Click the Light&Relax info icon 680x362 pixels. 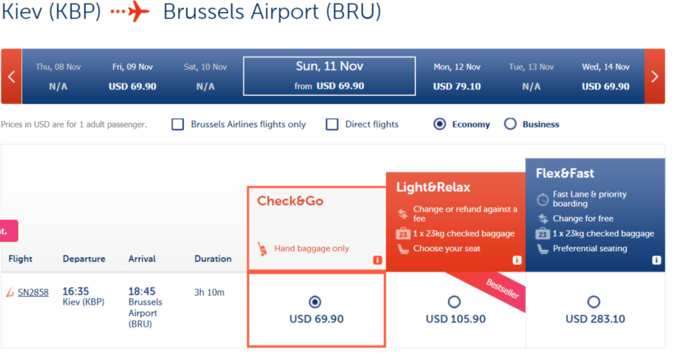click(517, 260)
